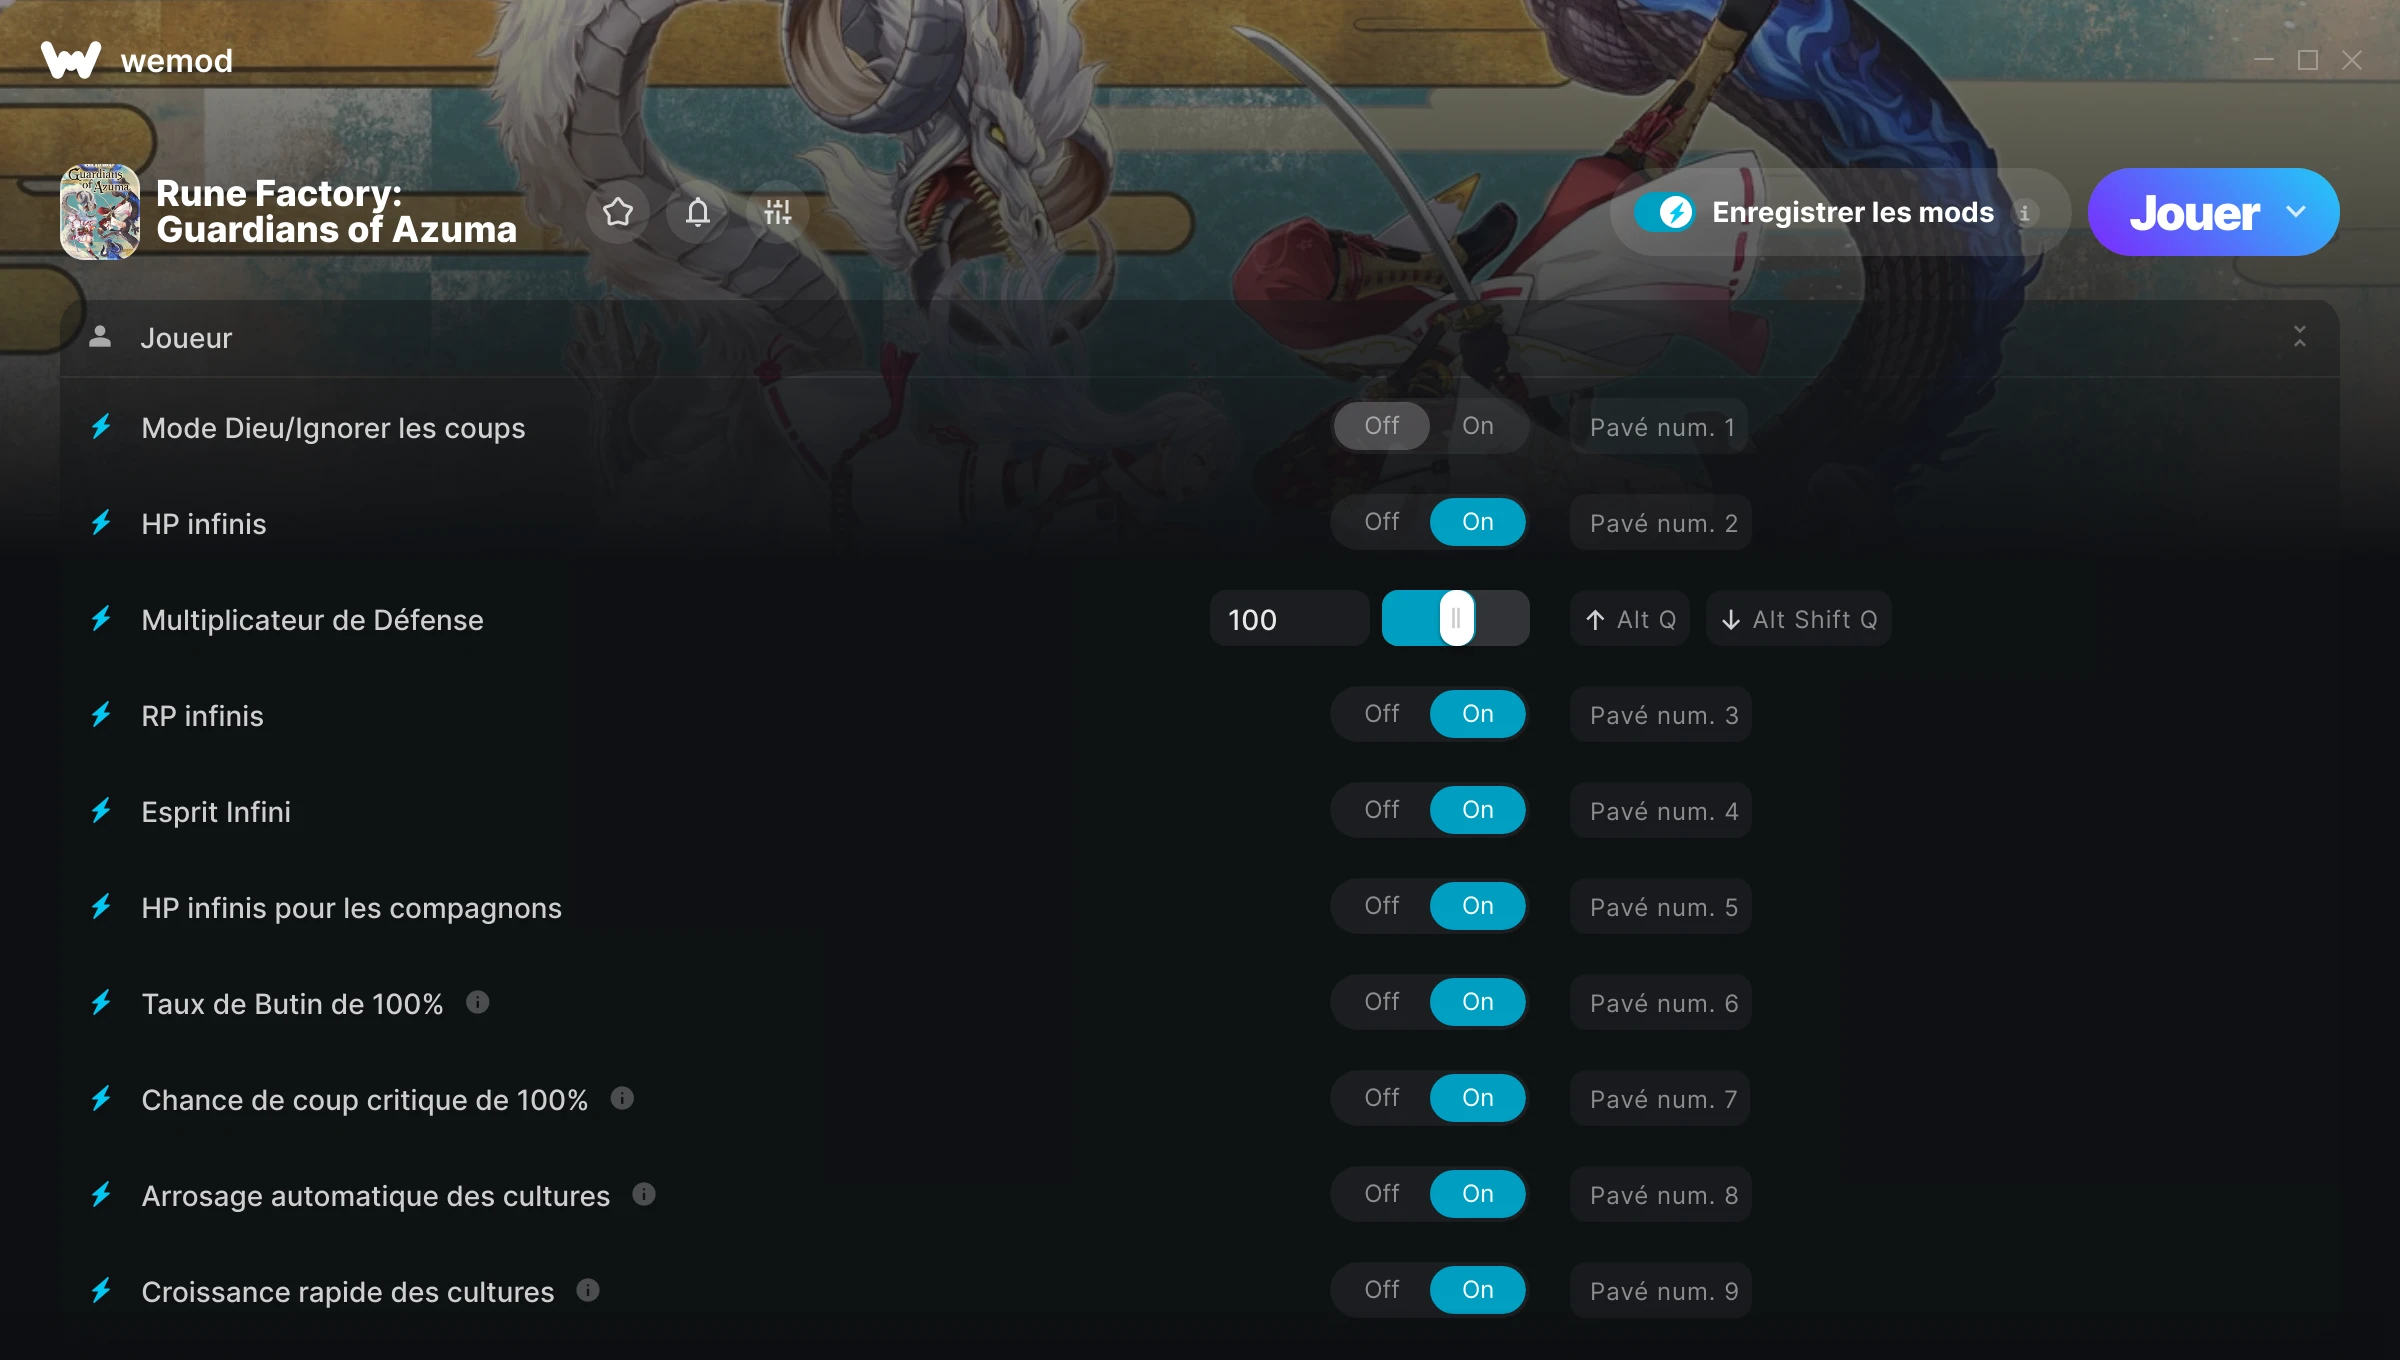Disable Enregistrer les mods switch
2400x1360 pixels.
point(1665,212)
